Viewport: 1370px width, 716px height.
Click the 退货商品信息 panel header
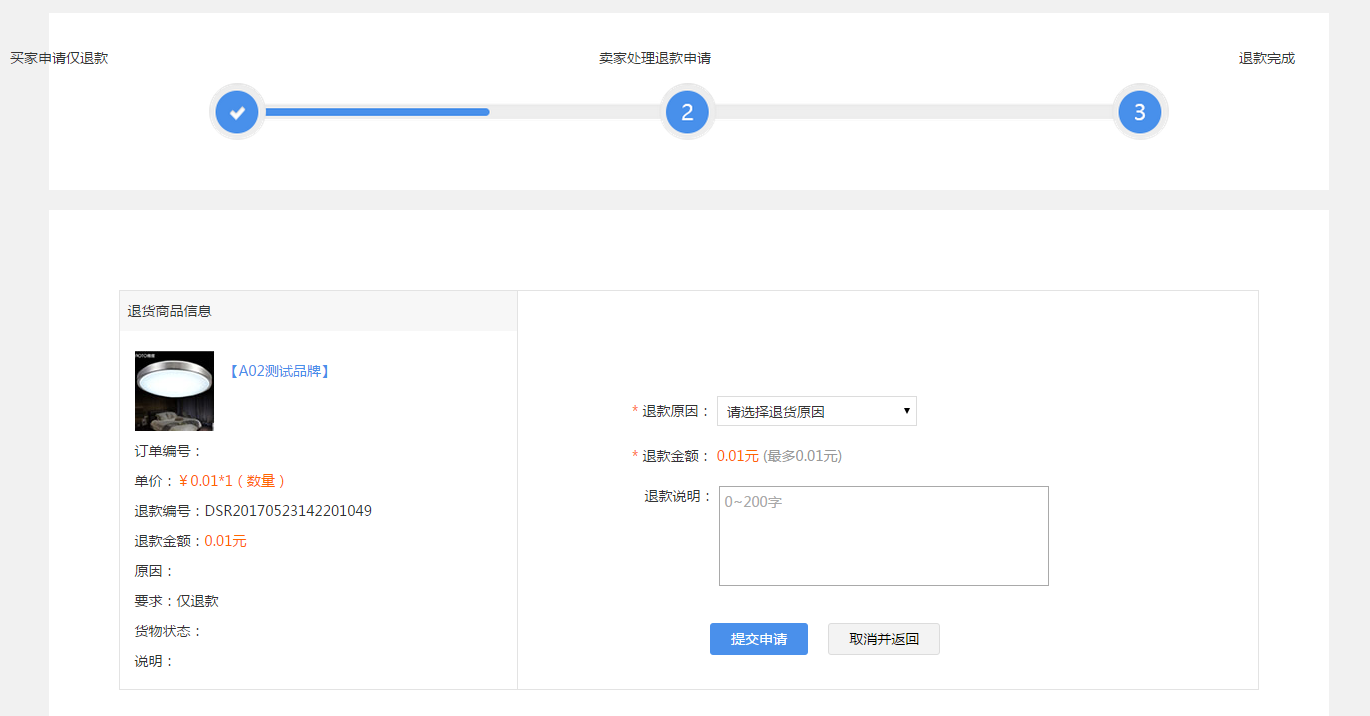pyautogui.click(x=318, y=311)
